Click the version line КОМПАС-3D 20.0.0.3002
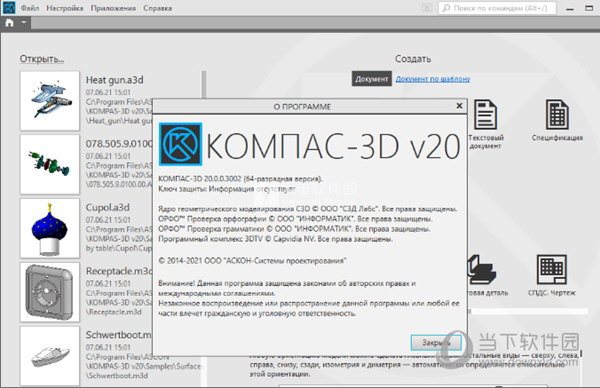This screenshot has height=388, width=600. 240,179
